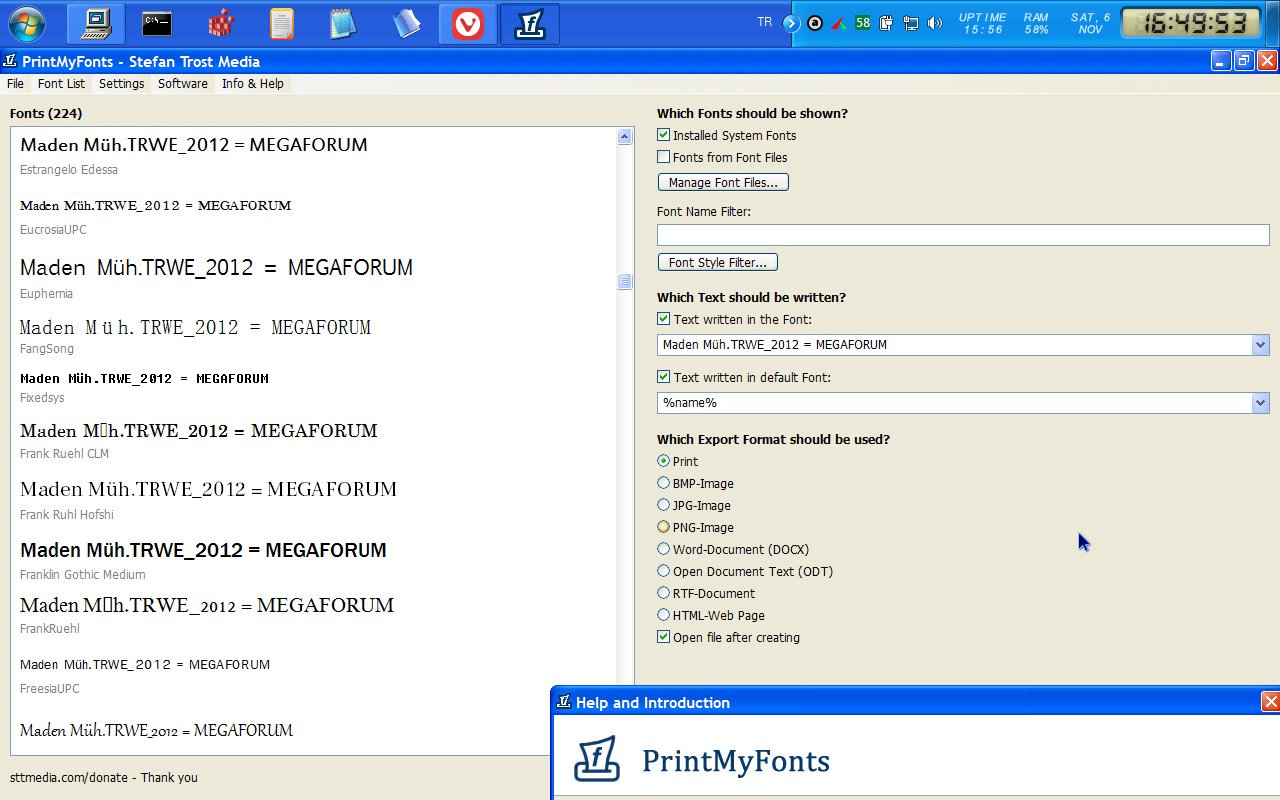Viewport: 1280px width, 800px height.
Task: Click the UPTIME 15:56 gadget
Action: [x=983, y=23]
